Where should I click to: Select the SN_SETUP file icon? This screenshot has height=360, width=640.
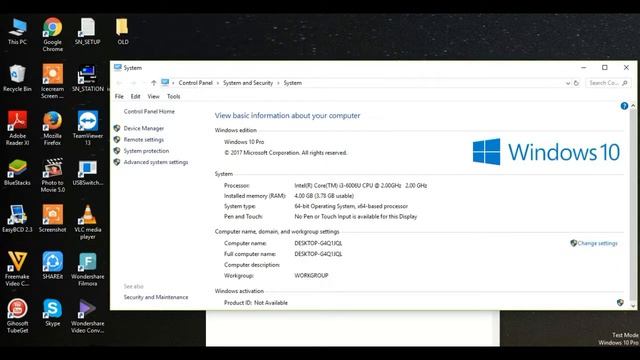(87, 31)
